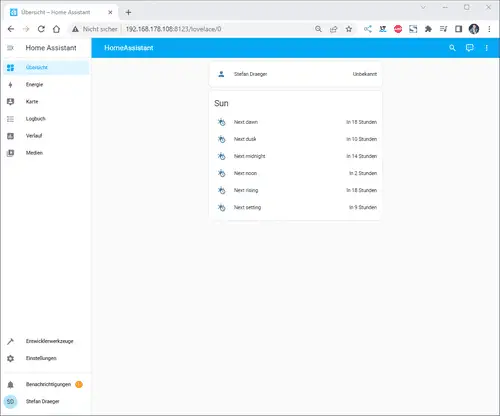Open Stefan Draeger person entity row
Image resolution: width=500 pixels, height=416 pixels.
[295, 74]
